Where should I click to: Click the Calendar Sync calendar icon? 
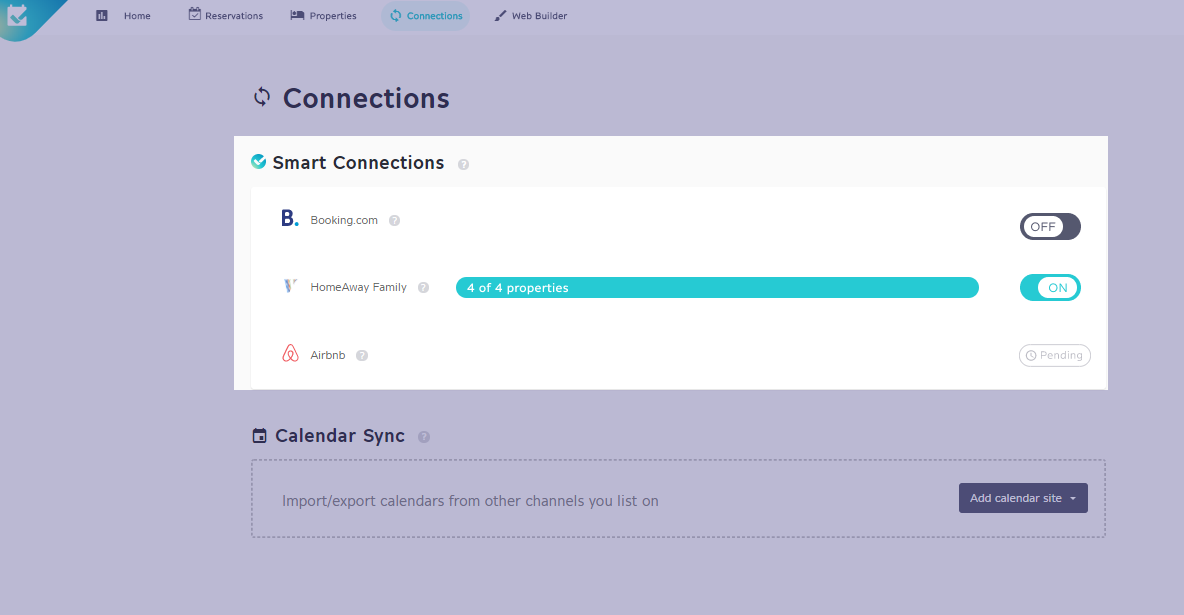(259, 435)
